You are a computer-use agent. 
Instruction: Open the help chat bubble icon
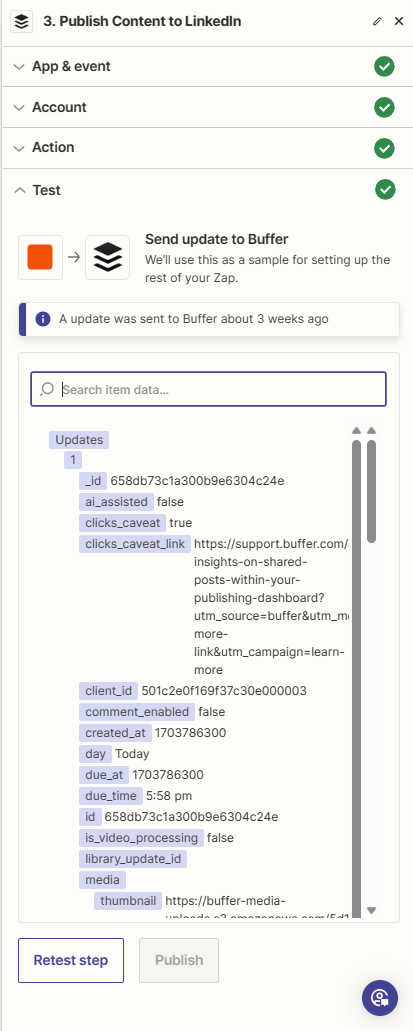(x=379, y=997)
